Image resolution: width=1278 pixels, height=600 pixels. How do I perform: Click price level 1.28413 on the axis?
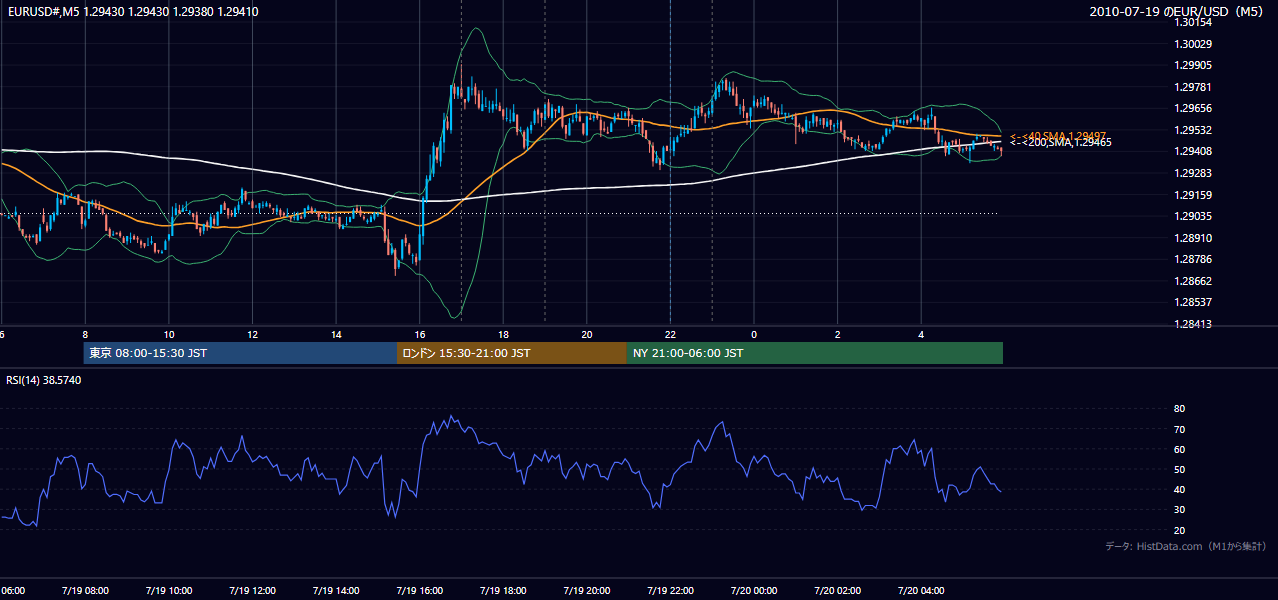1193,324
